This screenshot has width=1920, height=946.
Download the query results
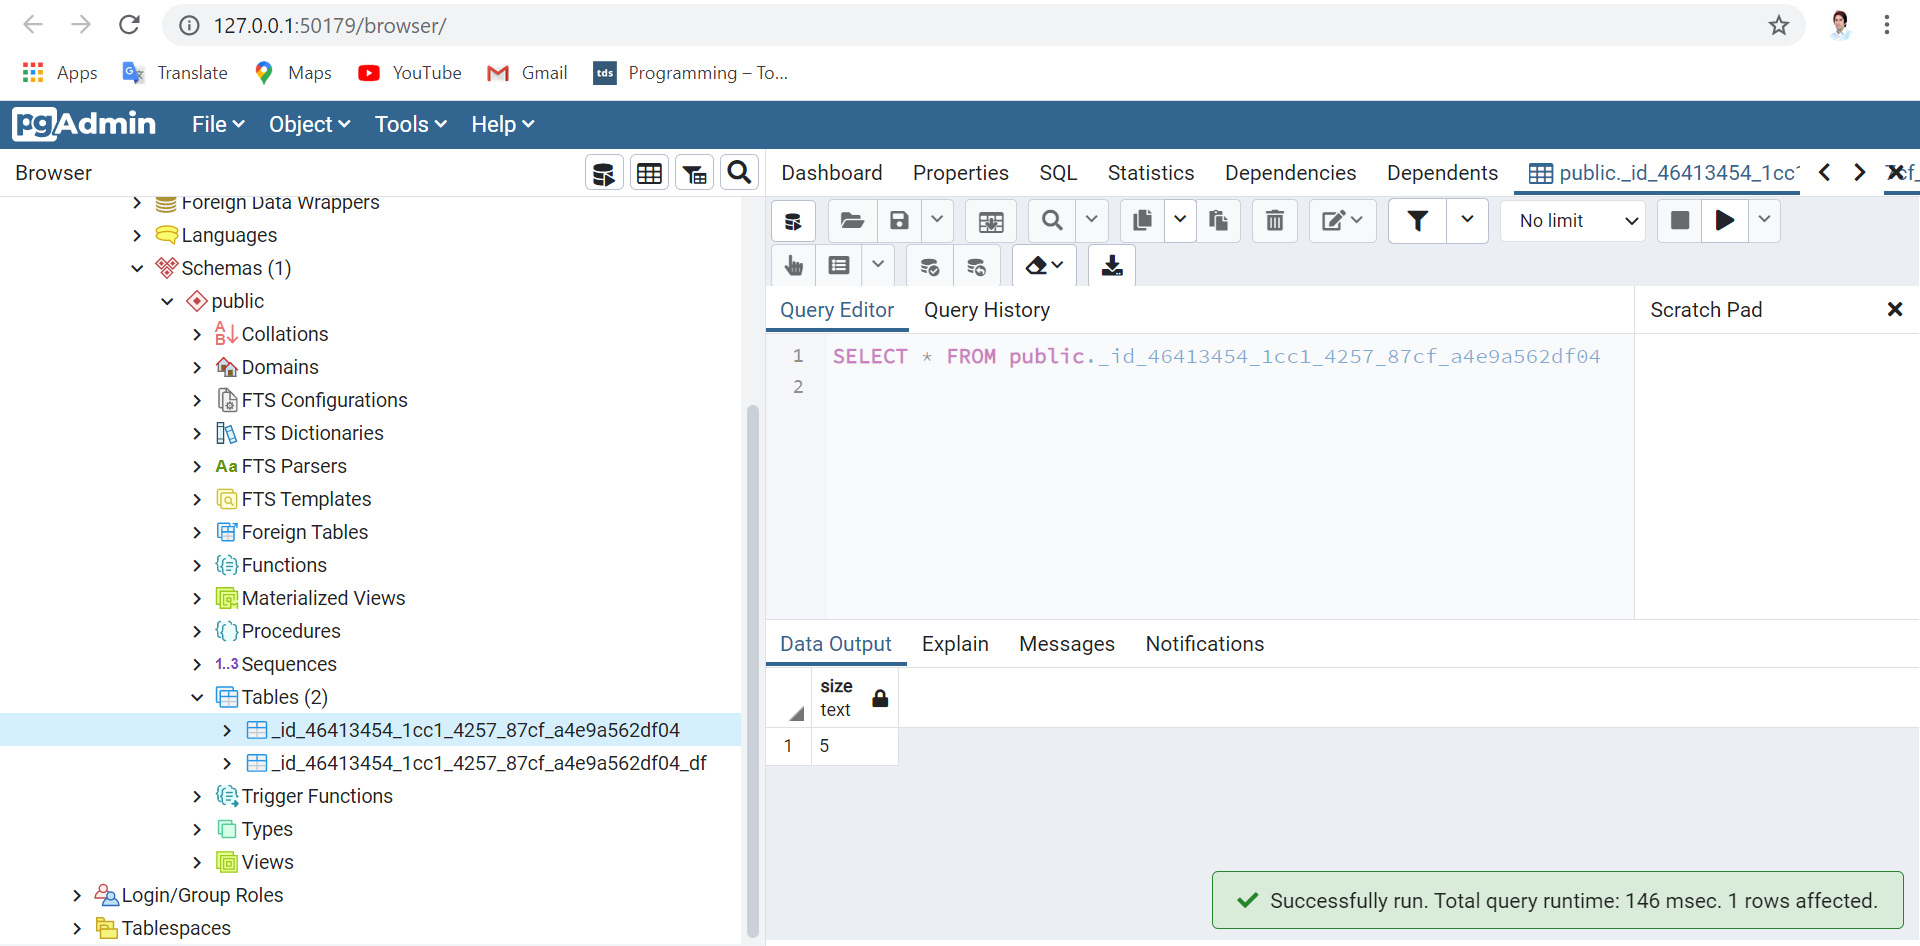[1111, 265]
